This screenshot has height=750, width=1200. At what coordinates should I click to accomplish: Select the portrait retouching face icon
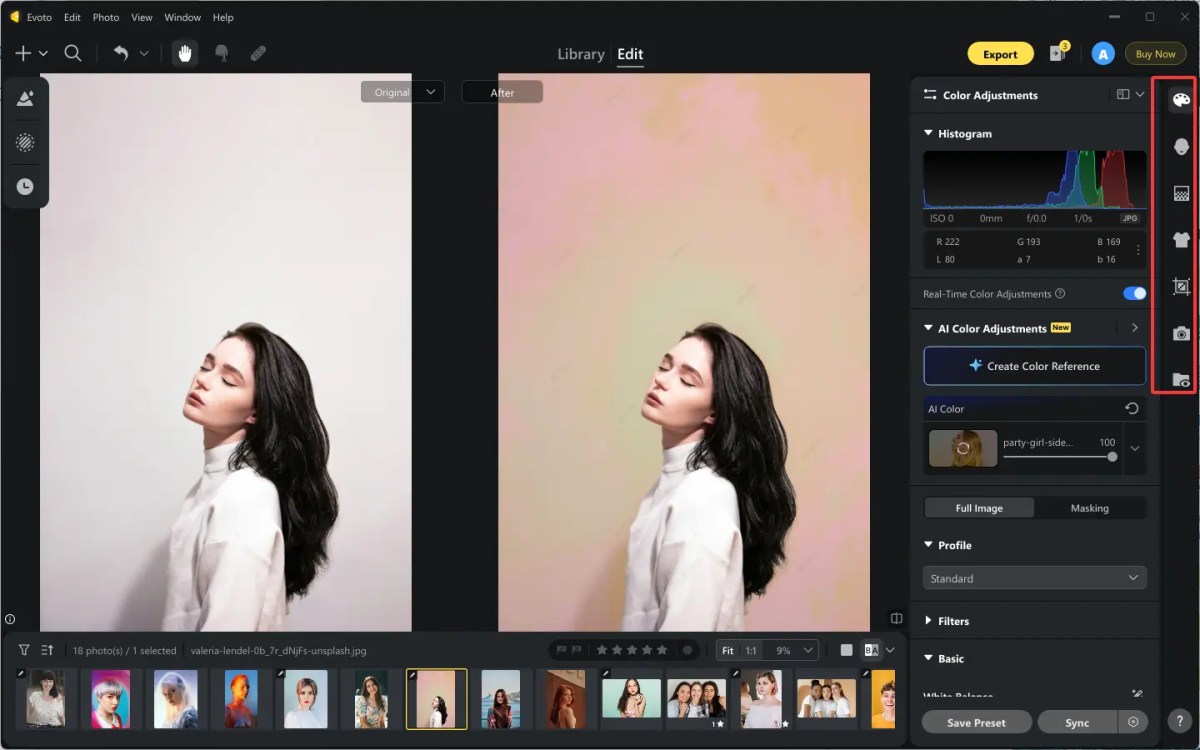coord(1180,146)
